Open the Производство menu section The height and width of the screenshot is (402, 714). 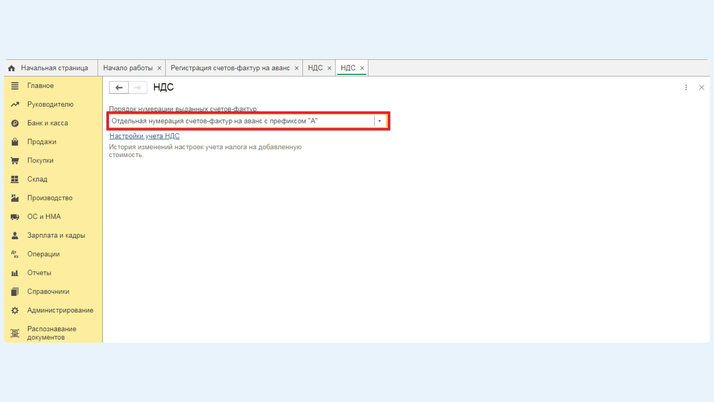[x=50, y=198]
